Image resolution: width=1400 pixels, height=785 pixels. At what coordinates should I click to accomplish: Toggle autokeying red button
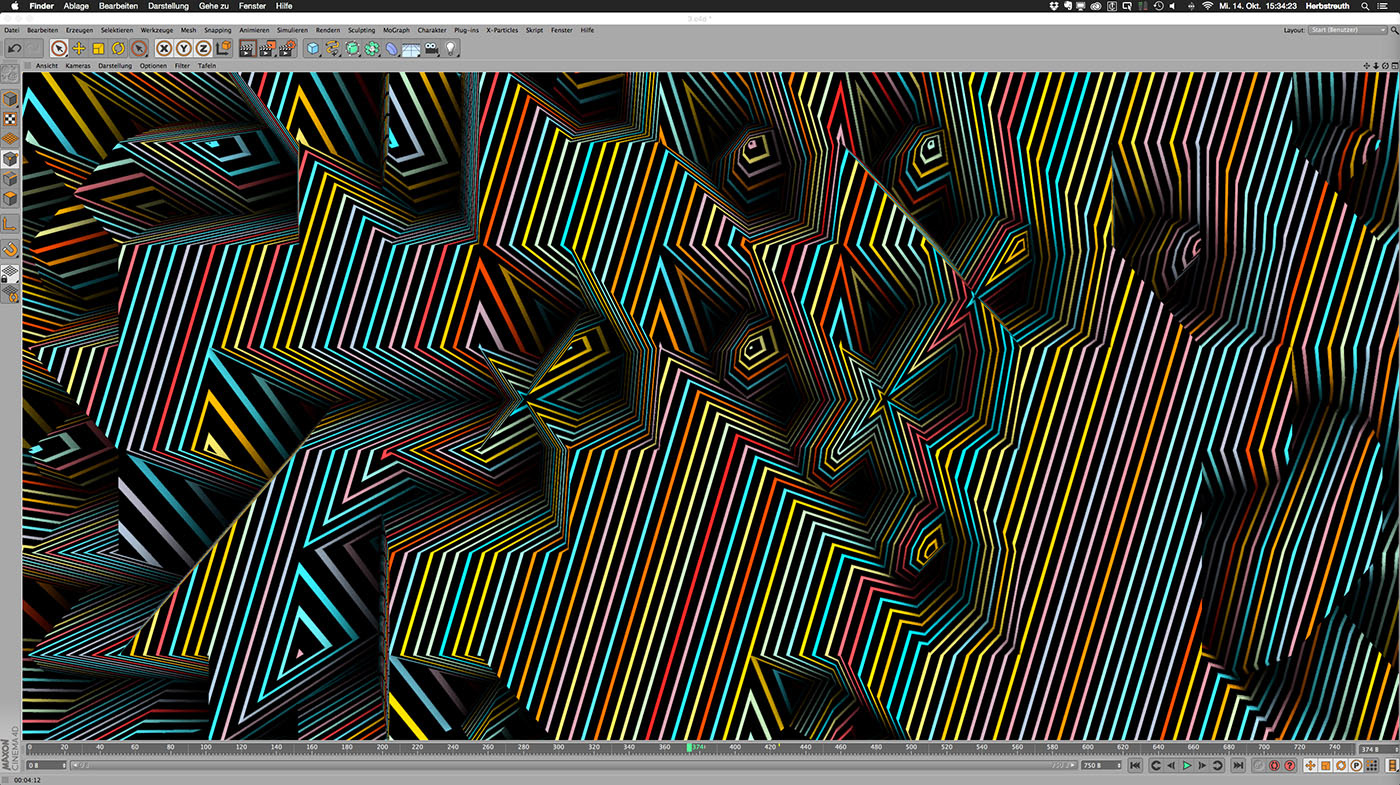(1274, 765)
